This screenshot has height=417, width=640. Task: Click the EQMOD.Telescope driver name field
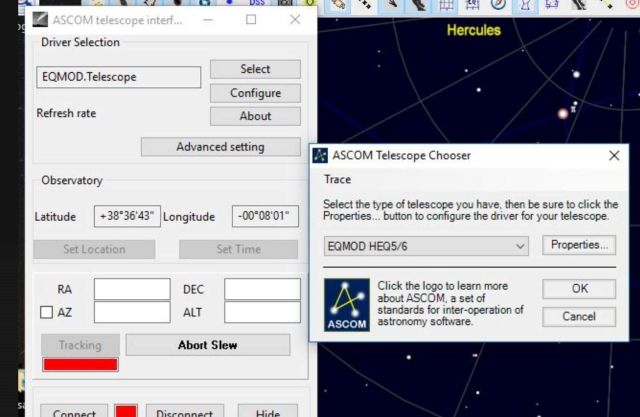point(118,77)
